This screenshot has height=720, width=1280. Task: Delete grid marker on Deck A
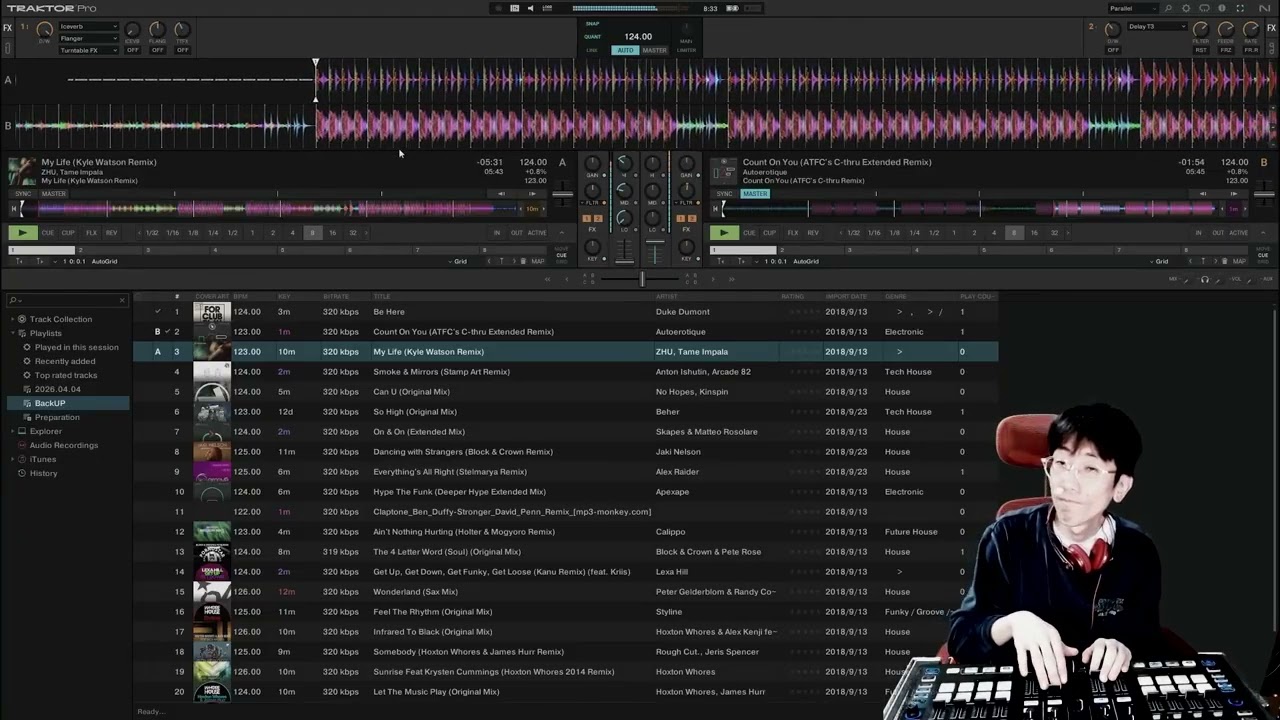pos(523,261)
